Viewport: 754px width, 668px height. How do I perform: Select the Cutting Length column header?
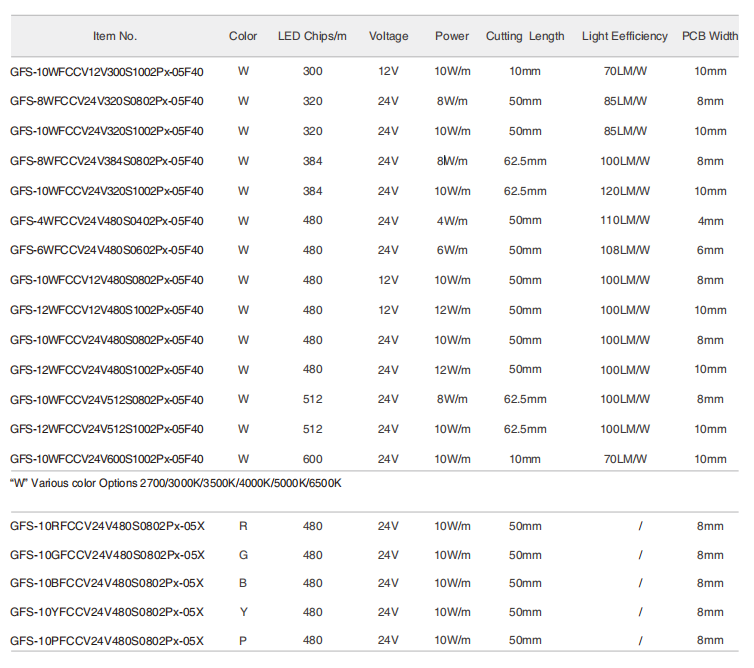click(x=525, y=36)
